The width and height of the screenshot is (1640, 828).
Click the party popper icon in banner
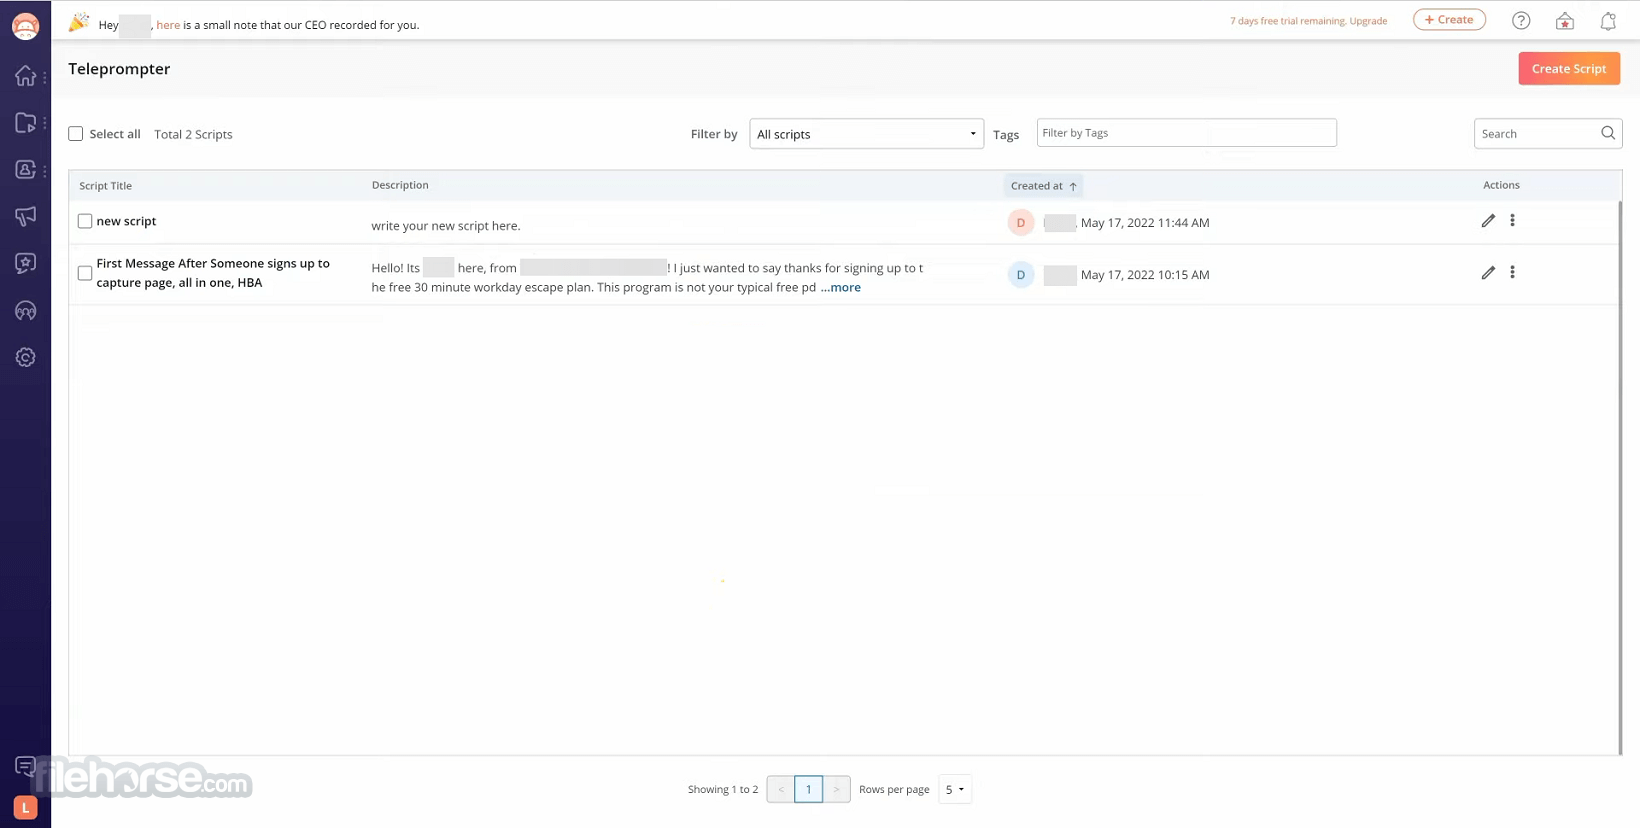pyautogui.click(x=78, y=22)
